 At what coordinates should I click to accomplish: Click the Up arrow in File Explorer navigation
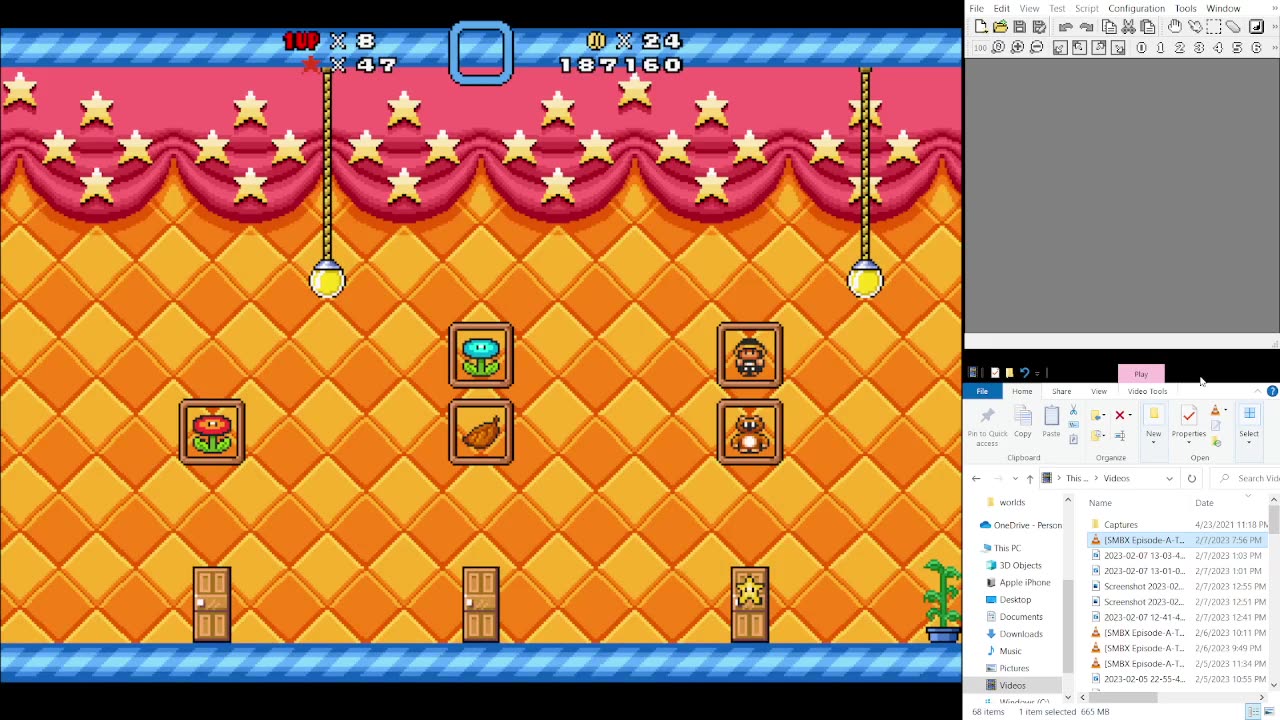click(x=1029, y=479)
